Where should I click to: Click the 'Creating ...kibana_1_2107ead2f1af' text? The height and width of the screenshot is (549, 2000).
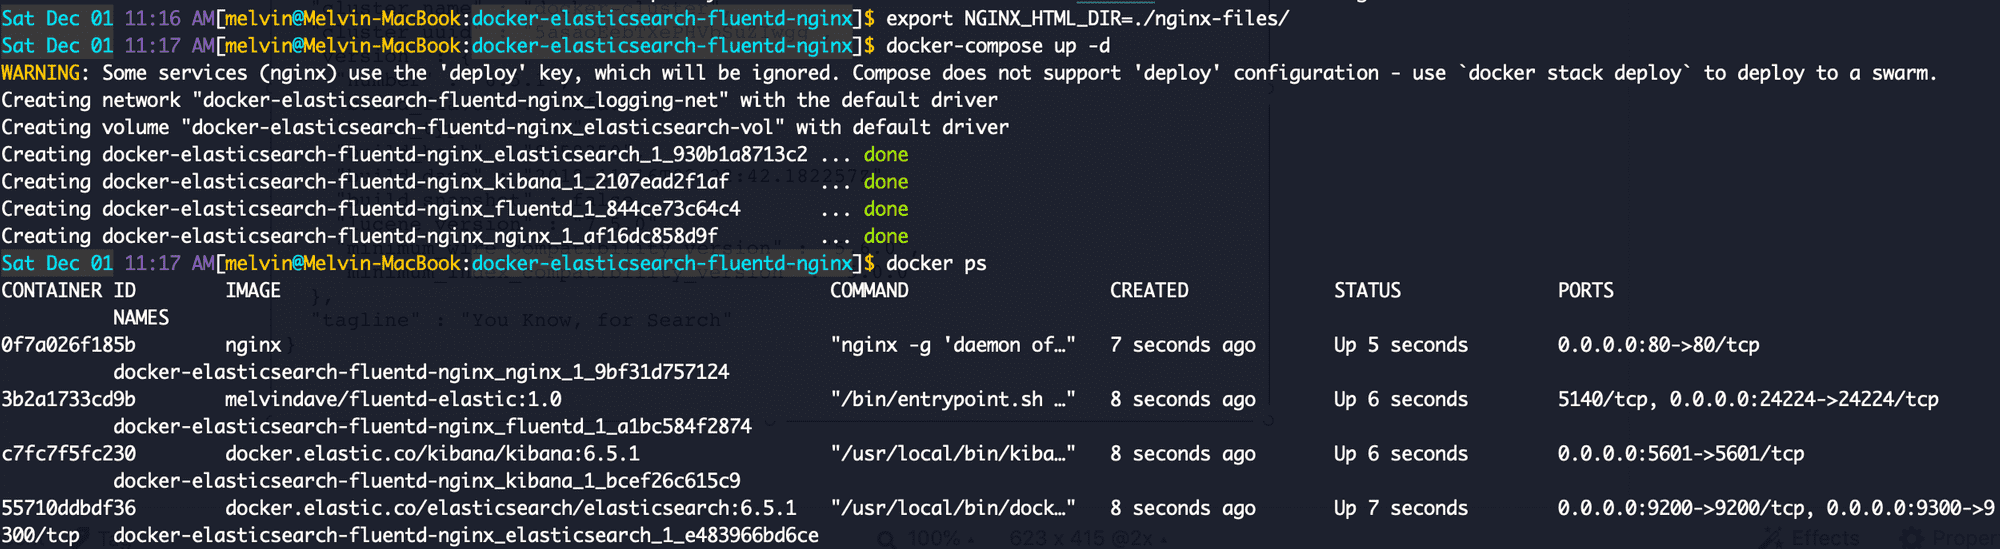point(365,182)
